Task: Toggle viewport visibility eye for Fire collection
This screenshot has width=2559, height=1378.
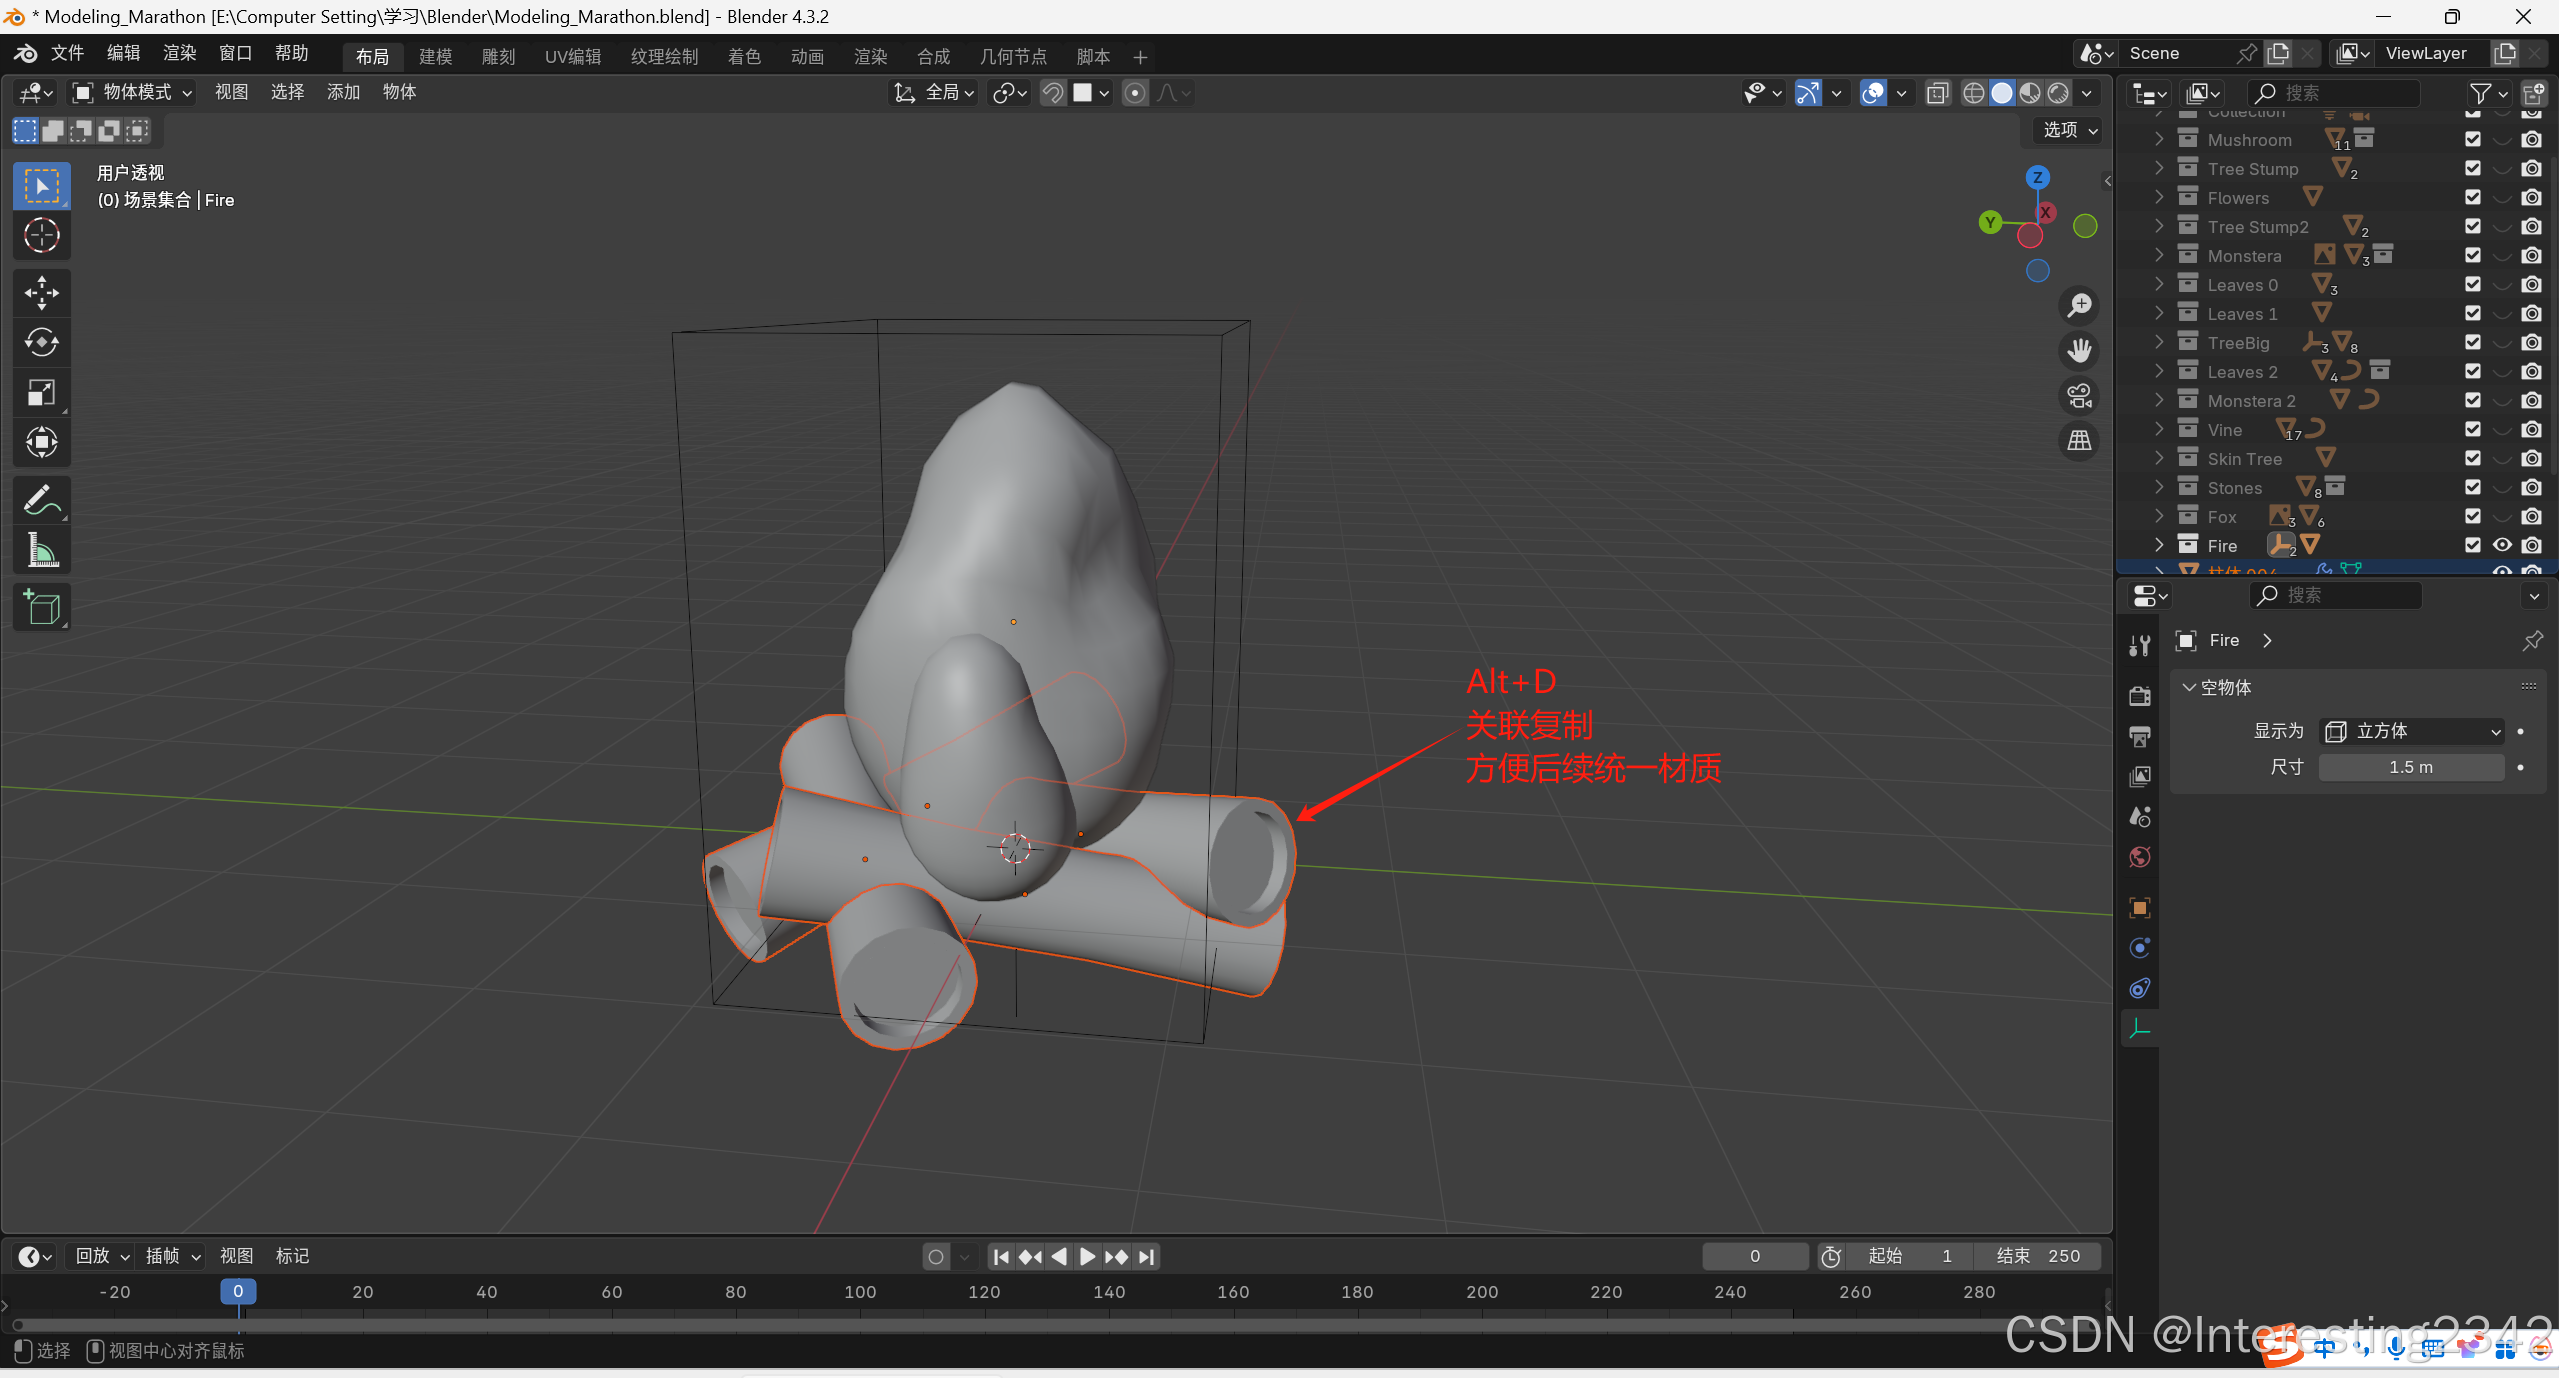Action: point(2502,545)
